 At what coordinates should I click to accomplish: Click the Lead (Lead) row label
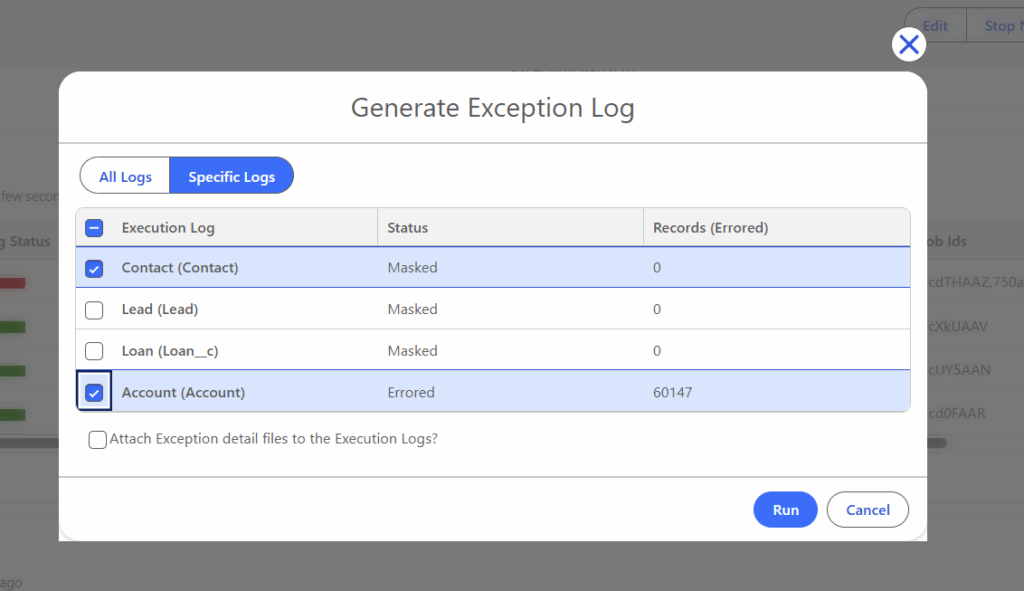click(160, 310)
